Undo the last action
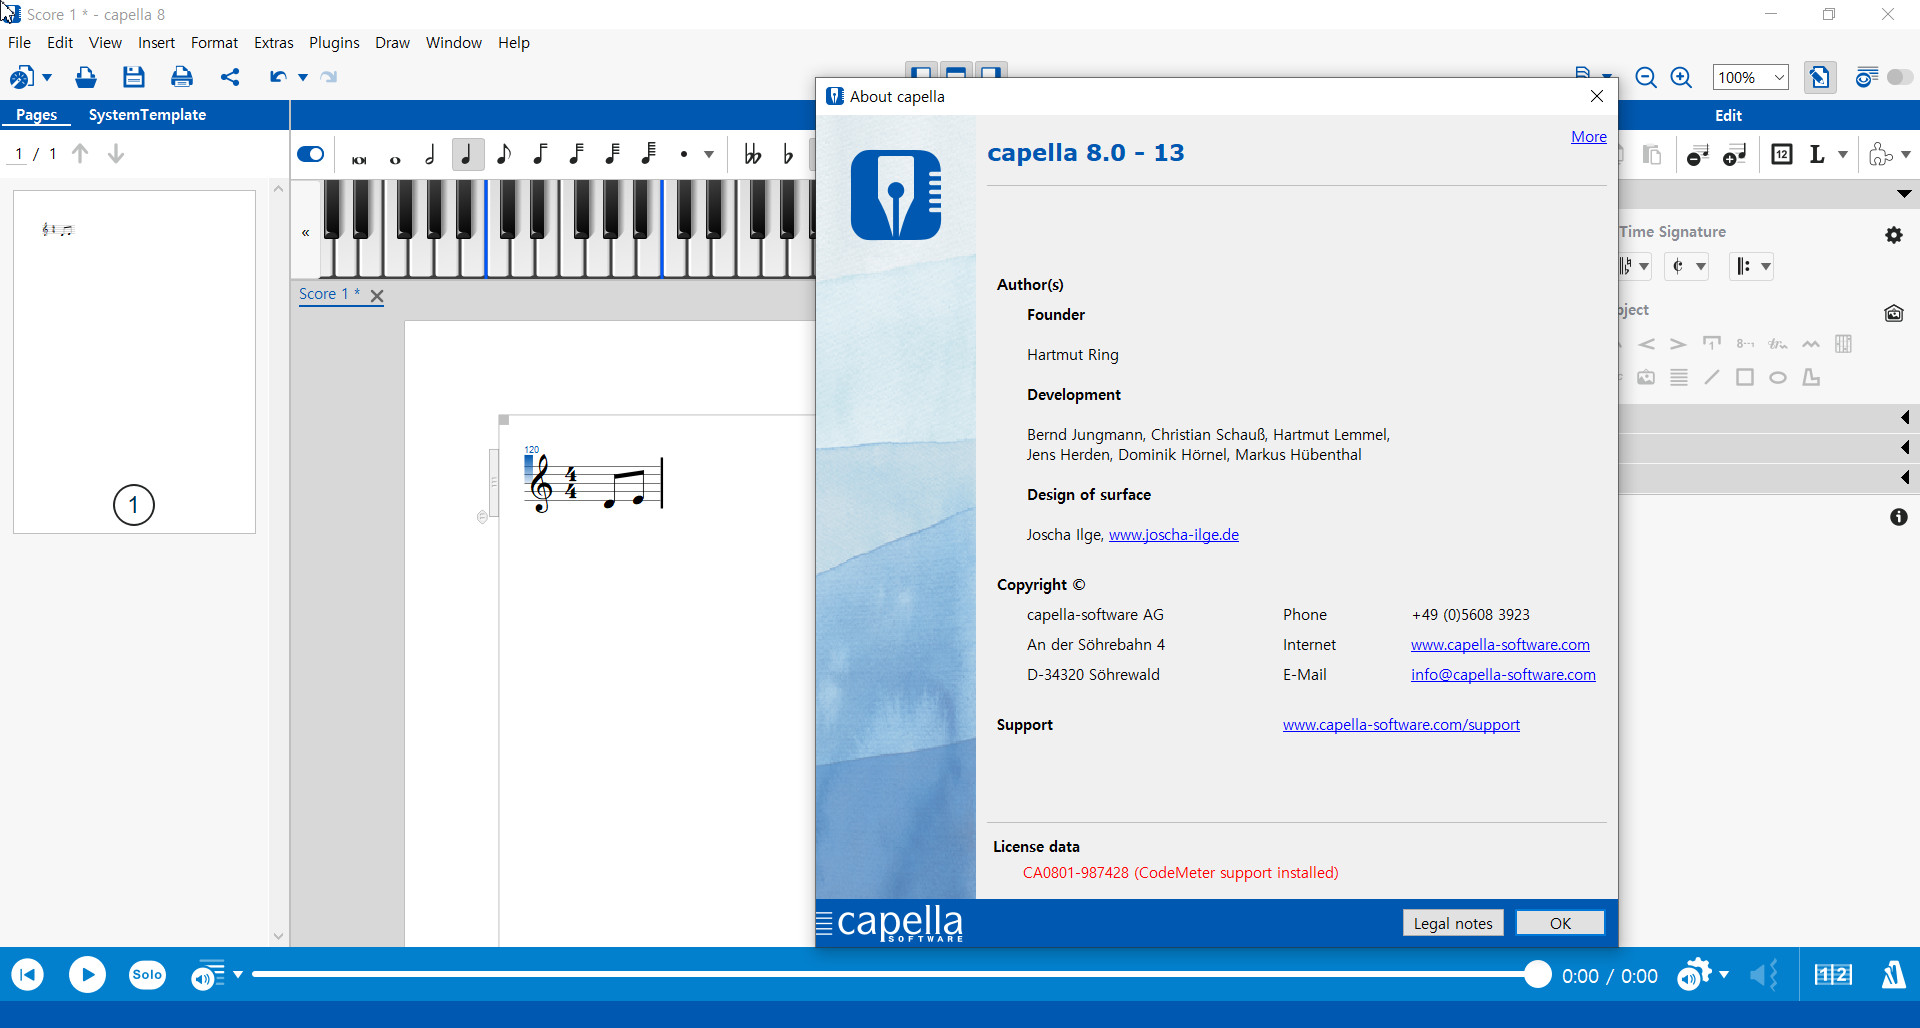 (x=278, y=77)
